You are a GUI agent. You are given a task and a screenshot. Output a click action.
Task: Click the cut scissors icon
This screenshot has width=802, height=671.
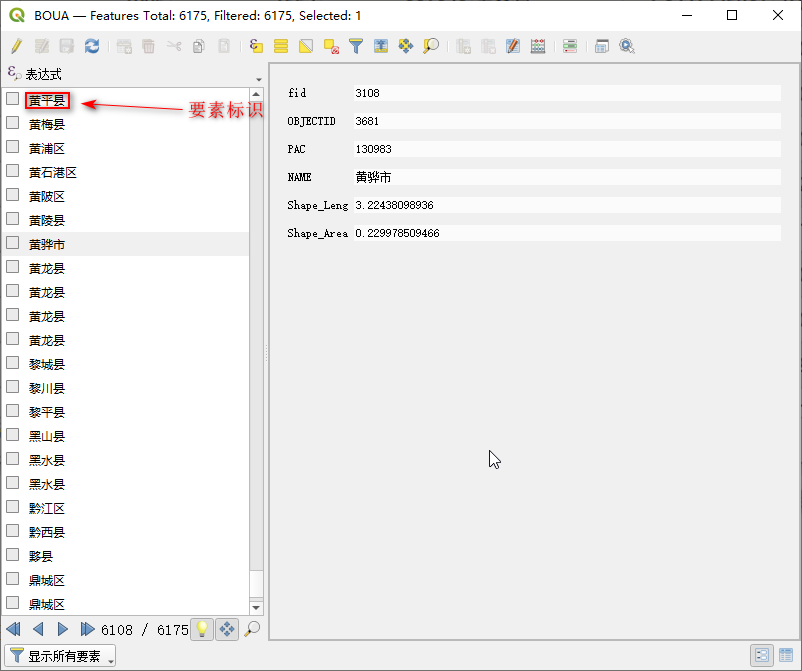[174, 46]
